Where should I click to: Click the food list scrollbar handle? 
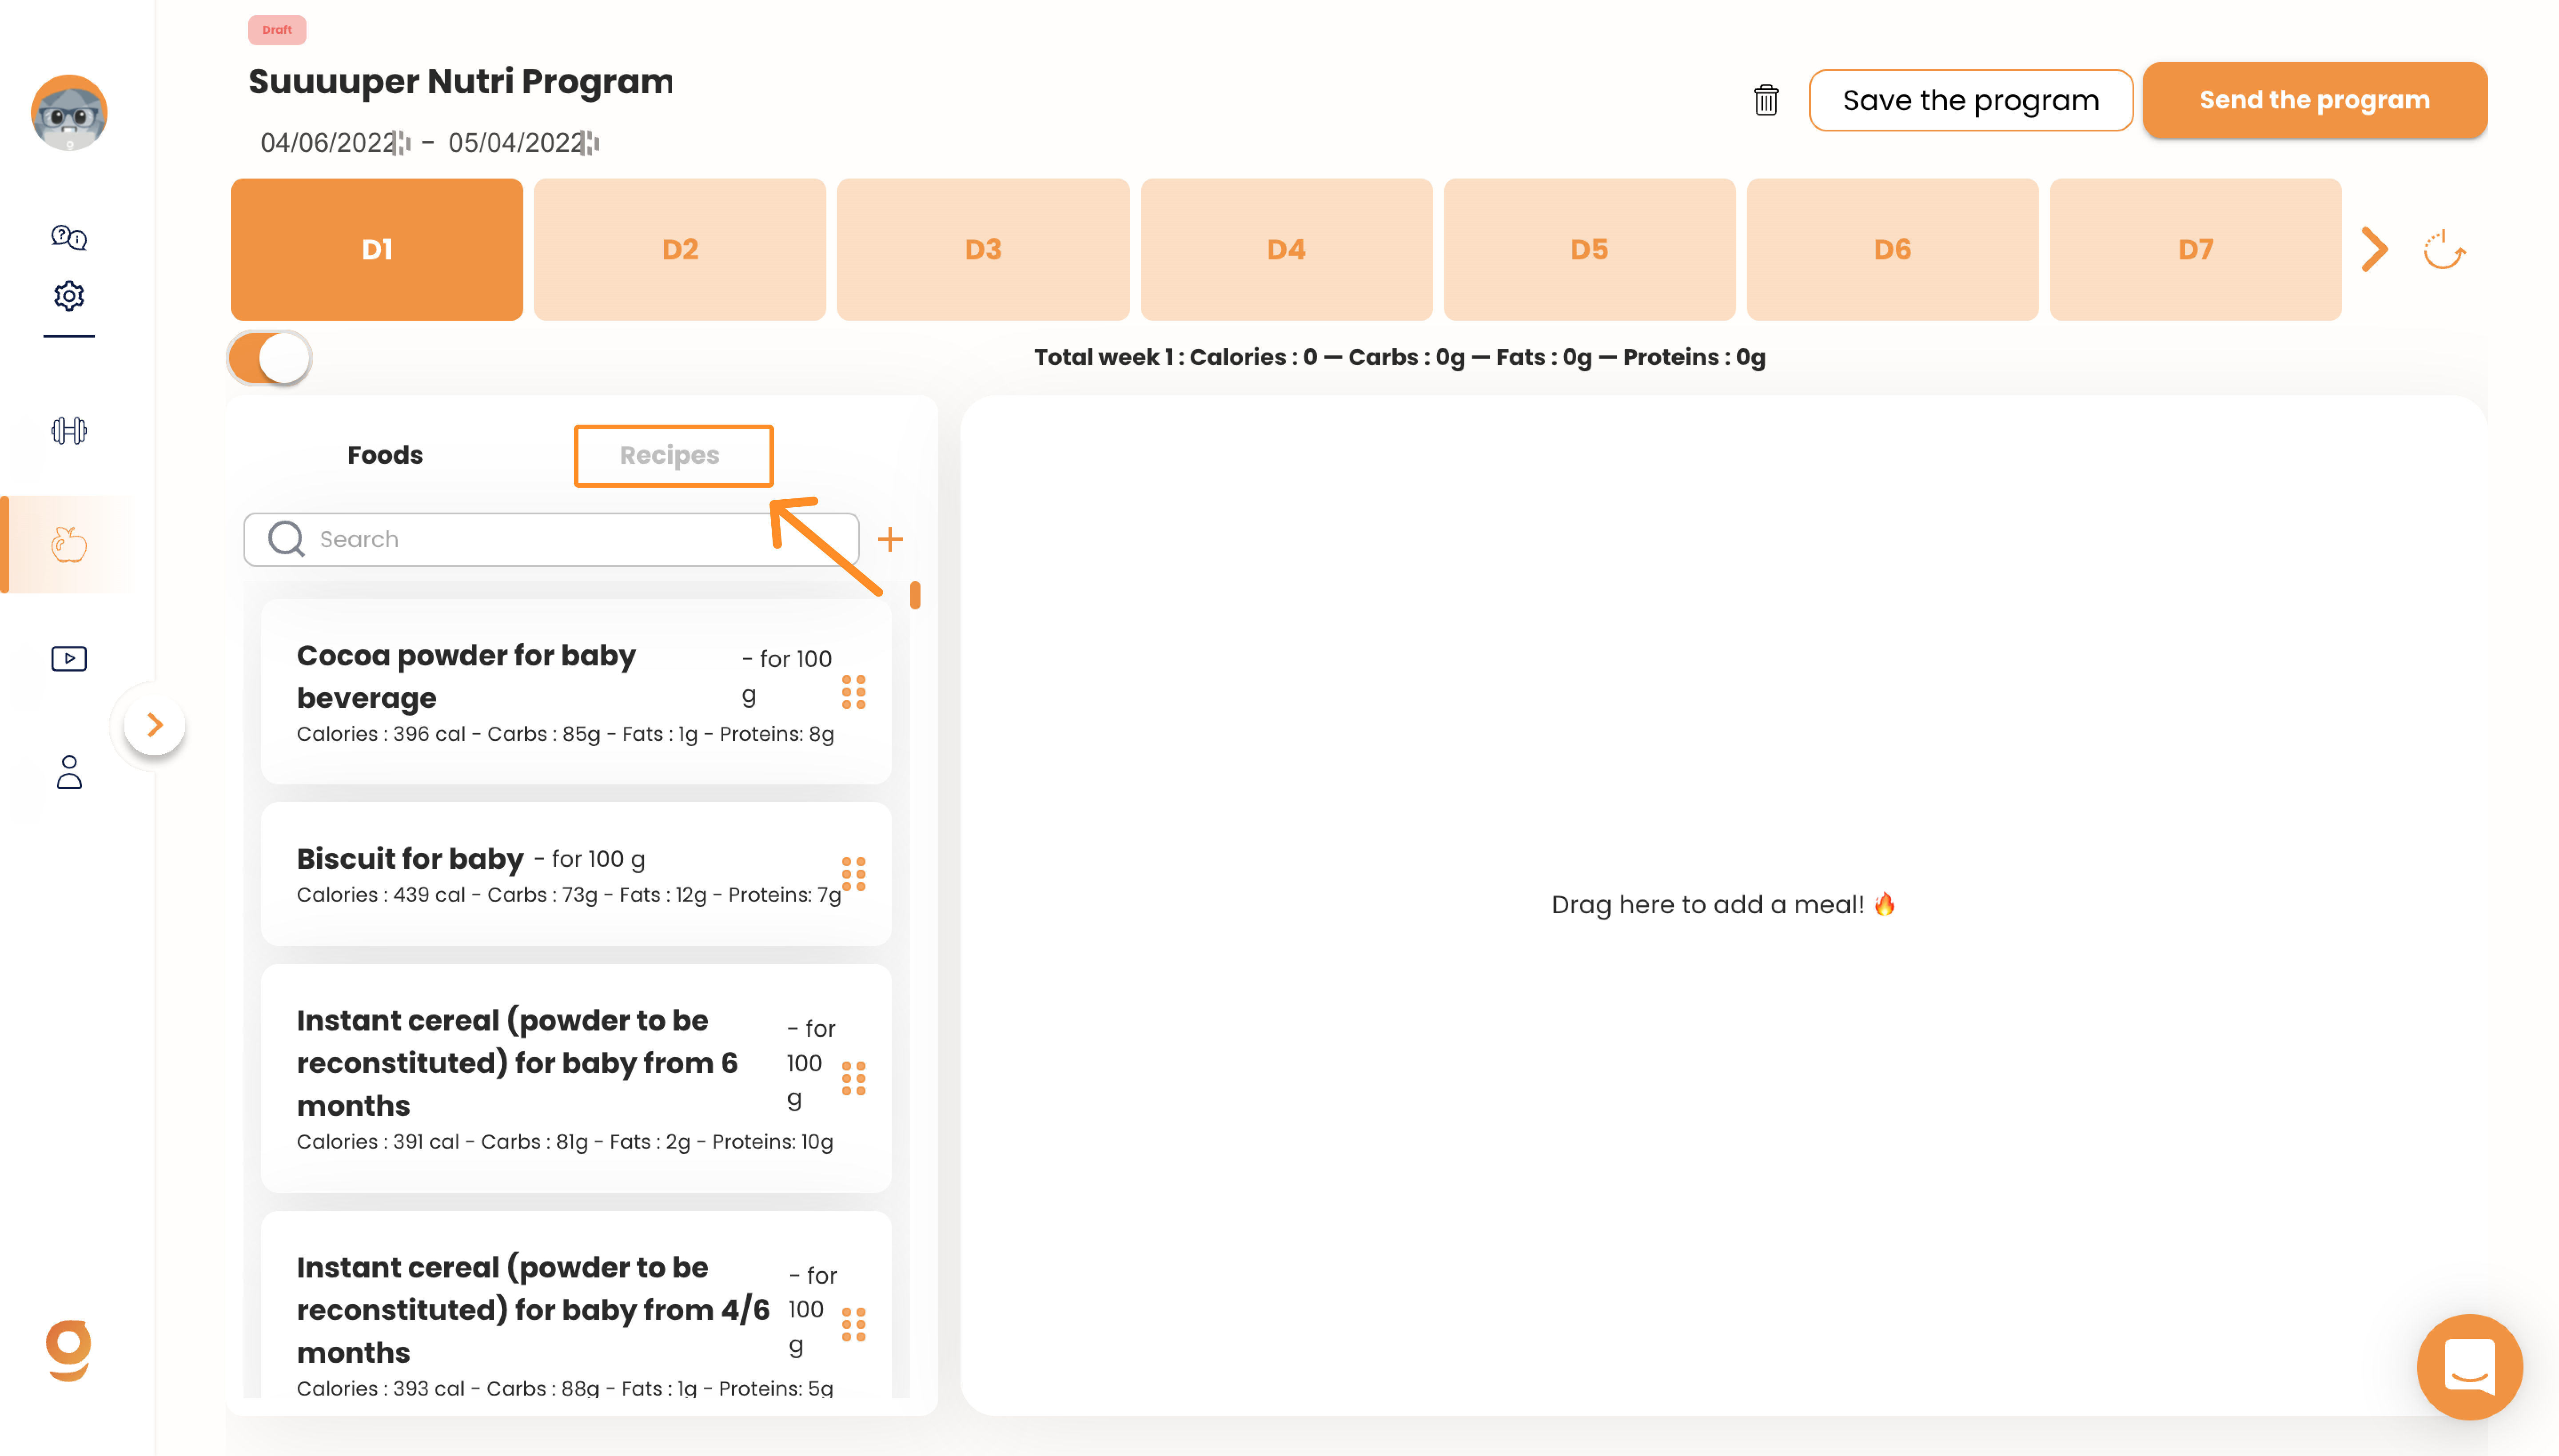click(x=915, y=595)
